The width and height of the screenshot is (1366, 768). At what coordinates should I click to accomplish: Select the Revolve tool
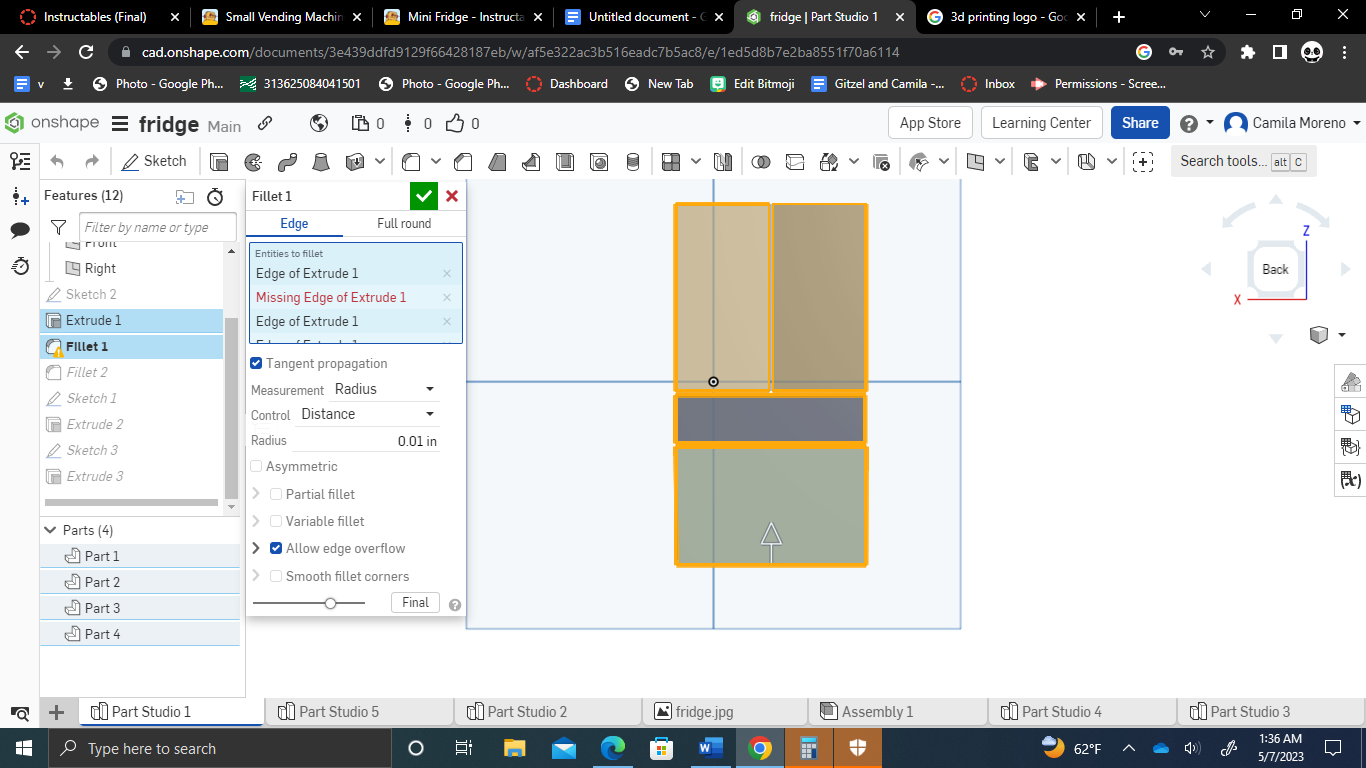point(253,160)
